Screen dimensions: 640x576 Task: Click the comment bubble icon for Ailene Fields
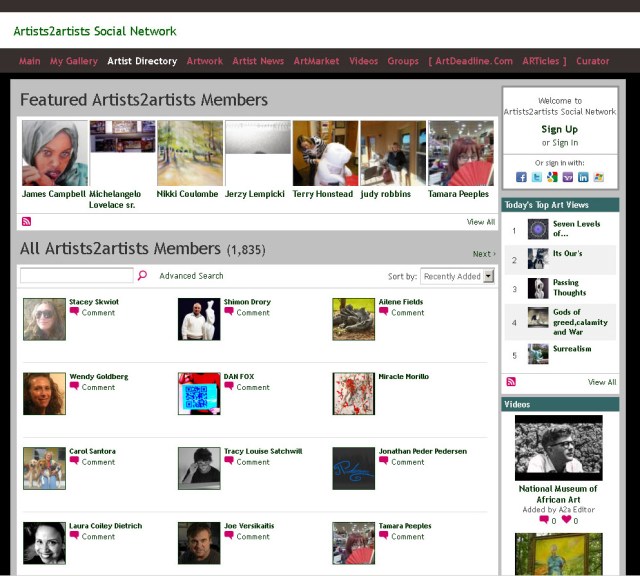(x=384, y=311)
